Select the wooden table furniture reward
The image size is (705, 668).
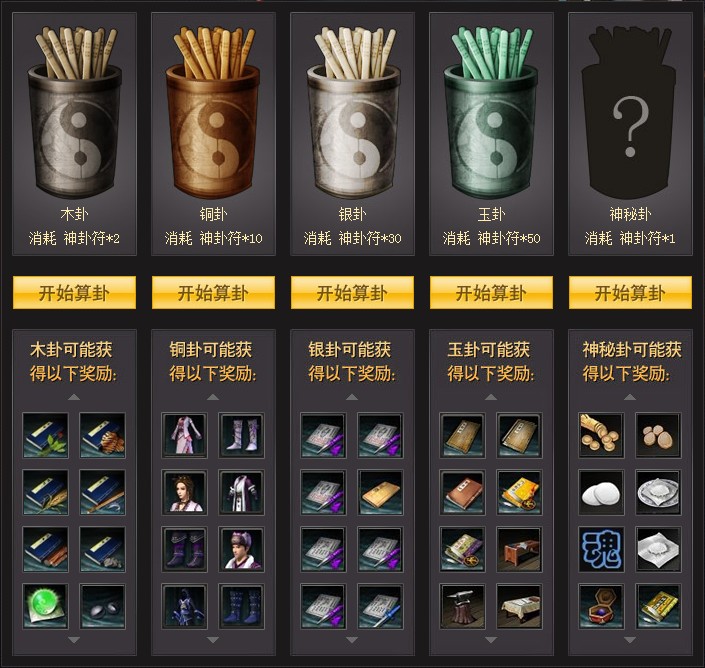click(519, 549)
